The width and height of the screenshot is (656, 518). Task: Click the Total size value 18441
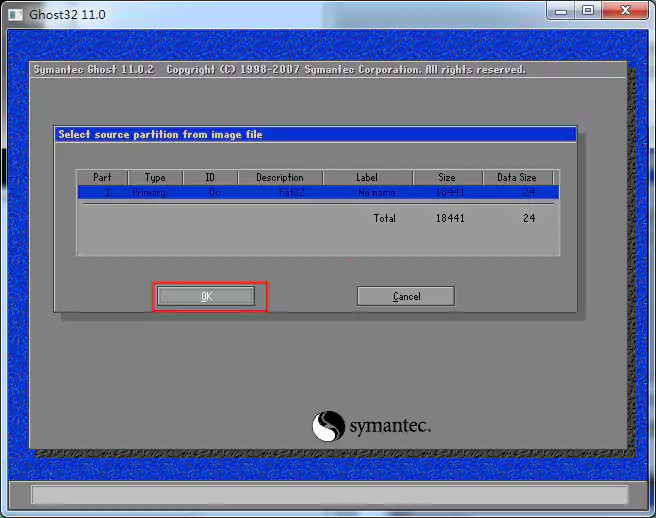tap(449, 218)
